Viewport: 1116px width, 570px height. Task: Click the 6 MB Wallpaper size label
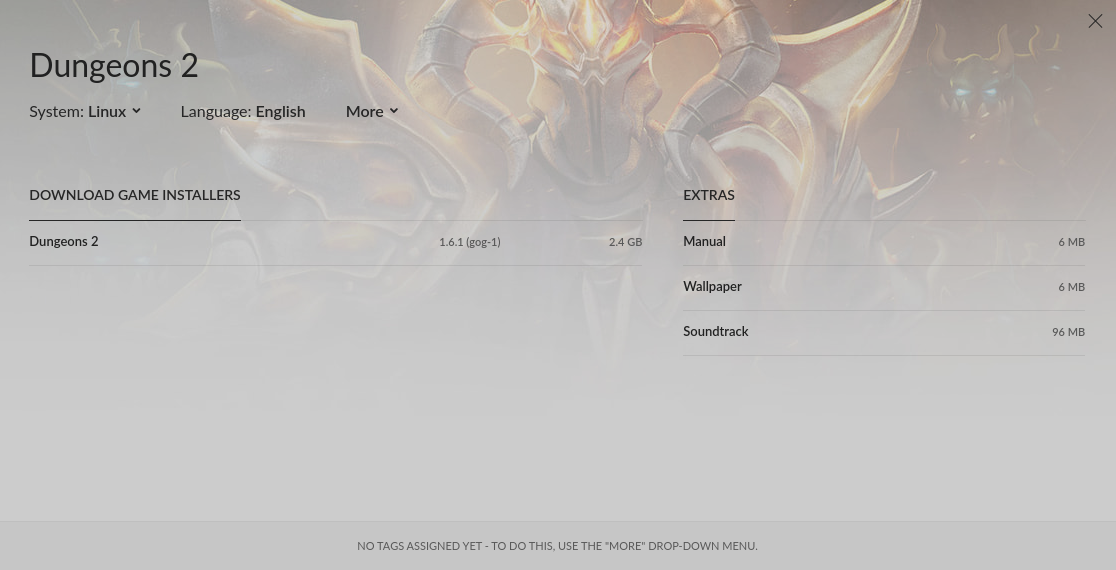pyautogui.click(x=1071, y=287)
